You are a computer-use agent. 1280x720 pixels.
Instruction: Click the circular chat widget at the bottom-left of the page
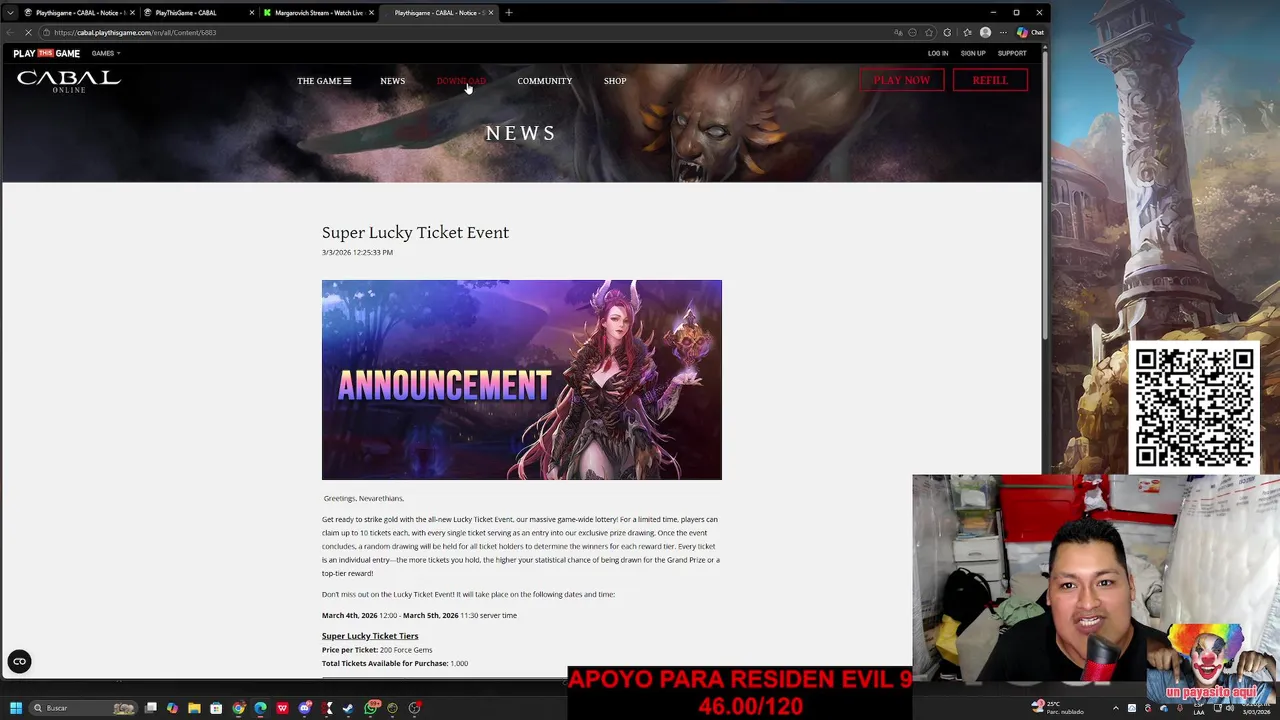(x=19, y=661)
